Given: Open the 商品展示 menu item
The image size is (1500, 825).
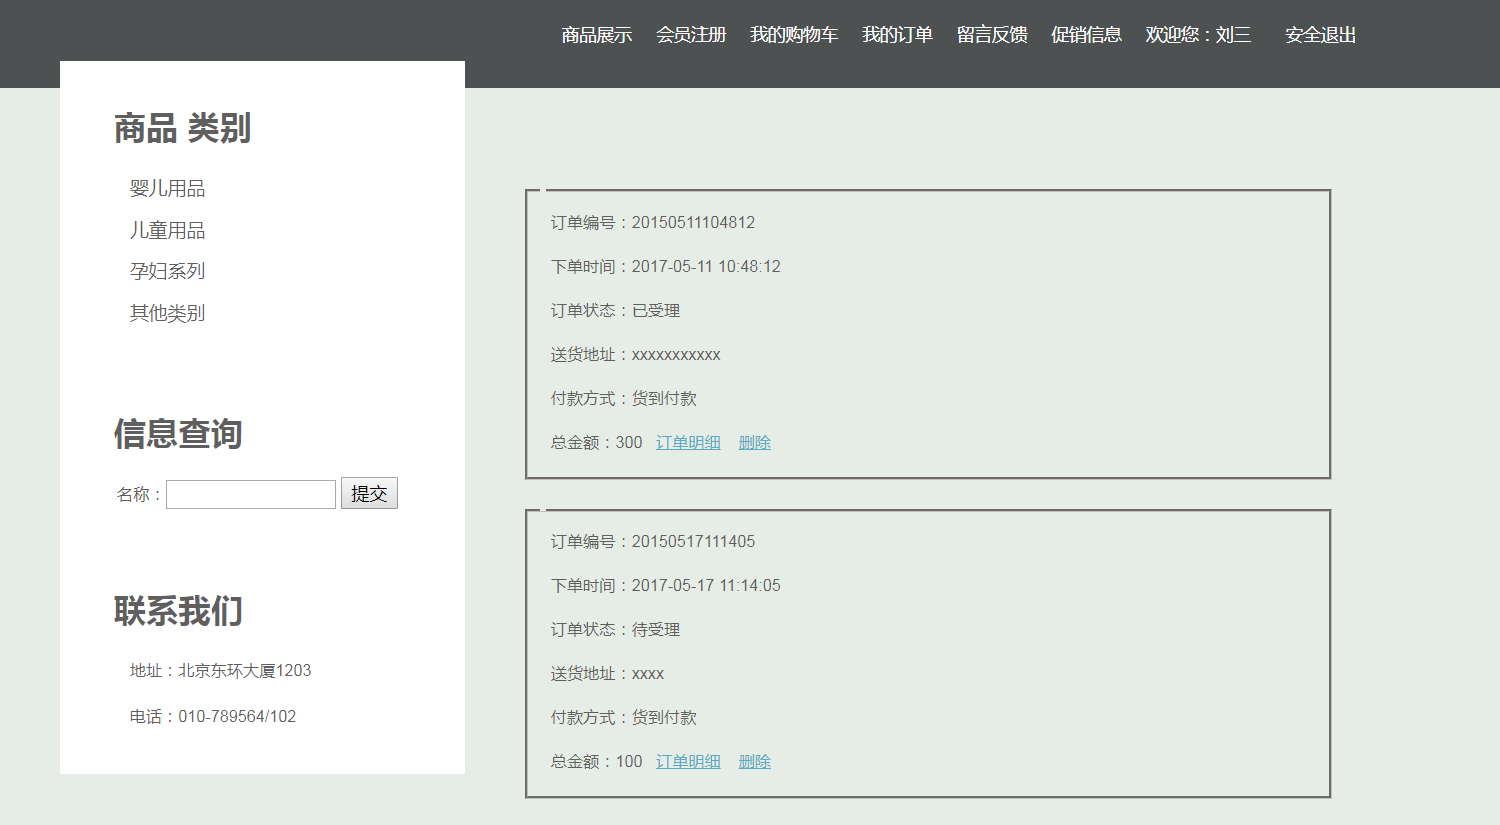Looking at the screenshot, I should 596,35.
